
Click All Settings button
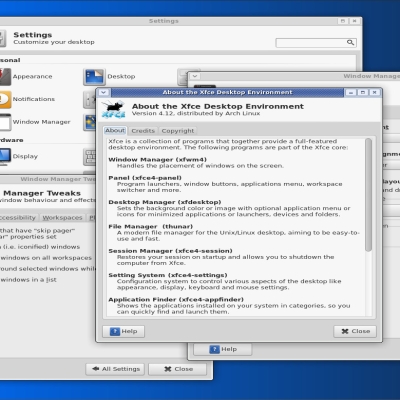115,369
